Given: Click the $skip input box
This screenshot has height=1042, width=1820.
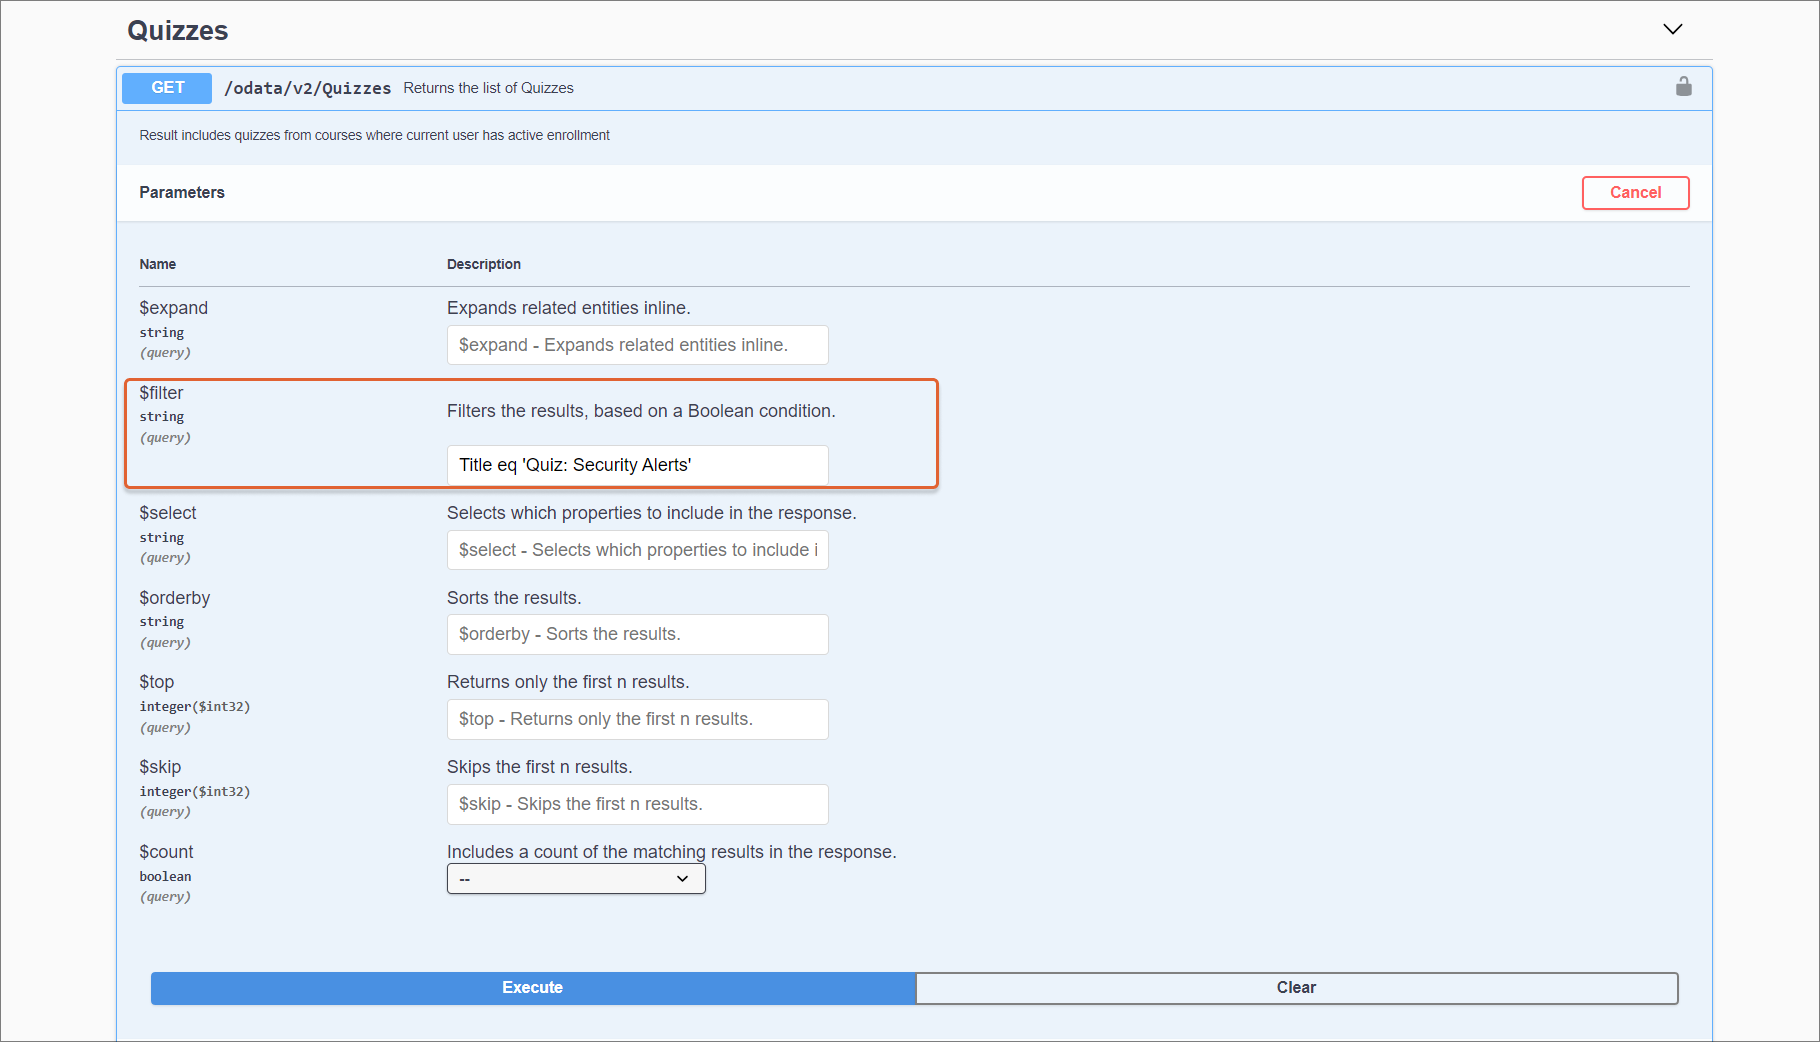Looking at the screenshot, I should click(x=637, y=805).
